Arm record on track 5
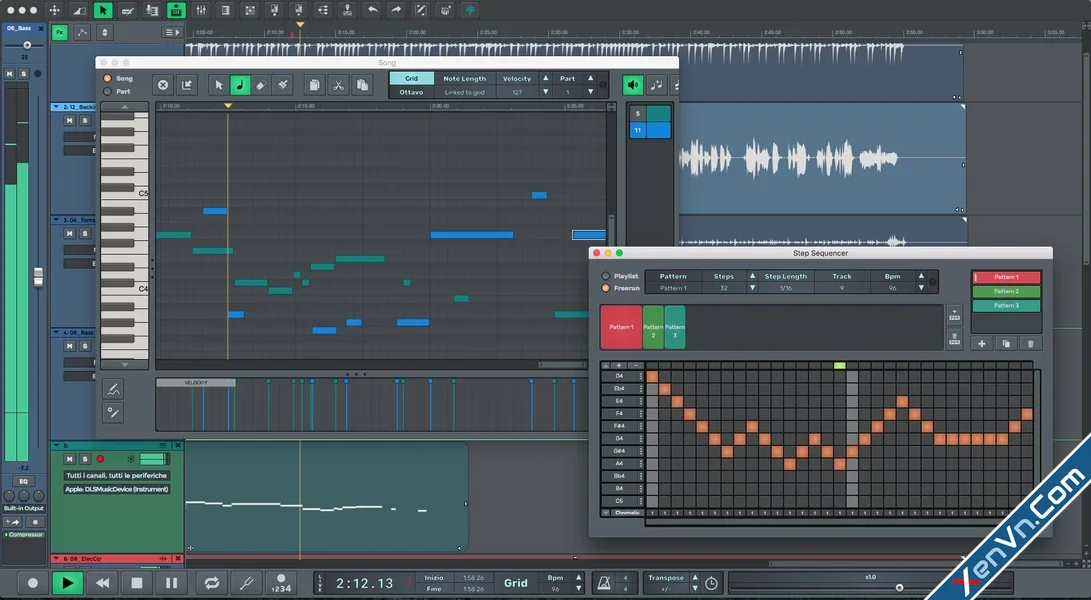Viewport: 1091px width, 600px height. coord(100,459)
